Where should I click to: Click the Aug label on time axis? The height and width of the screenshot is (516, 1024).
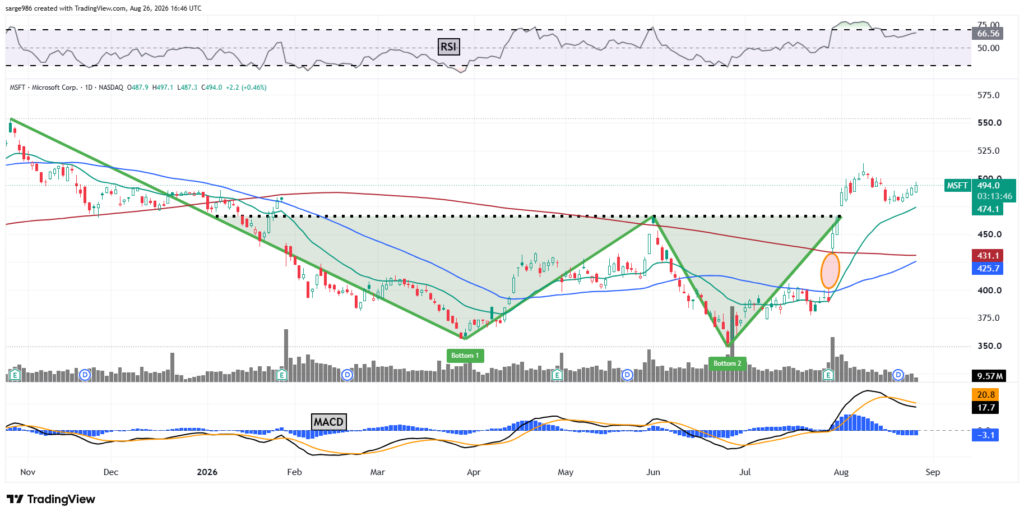click(842, 471)
